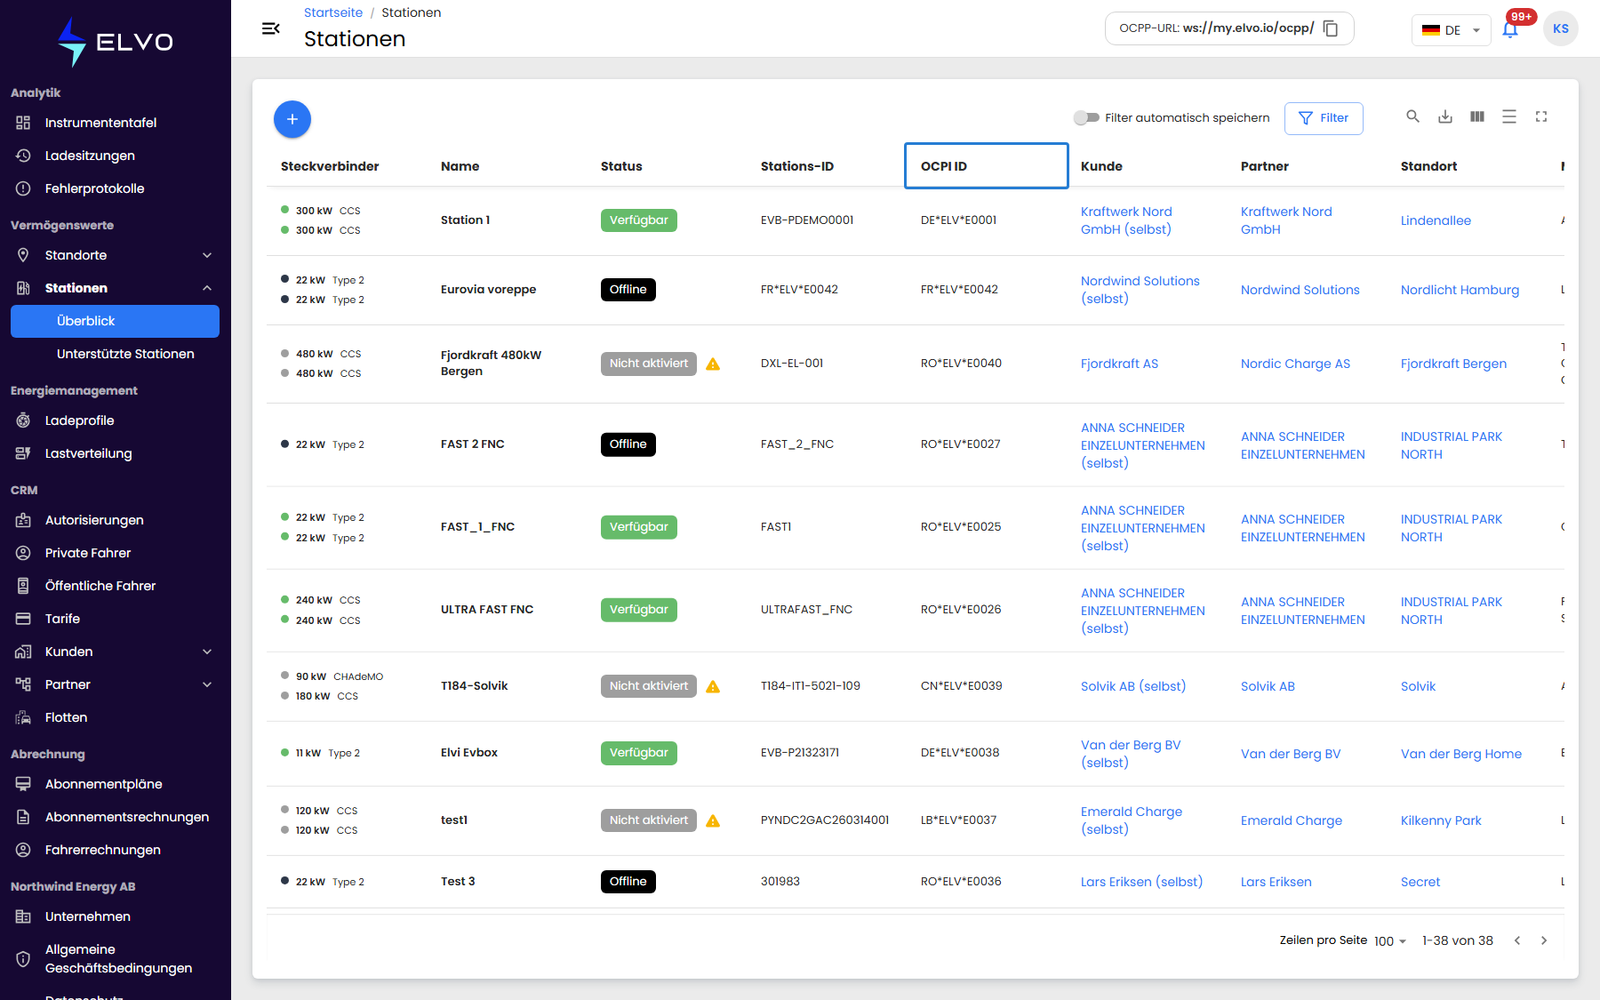Open the Lindenallee location link
This screenshot has width=1600, height=1000.
[1435, 221]
